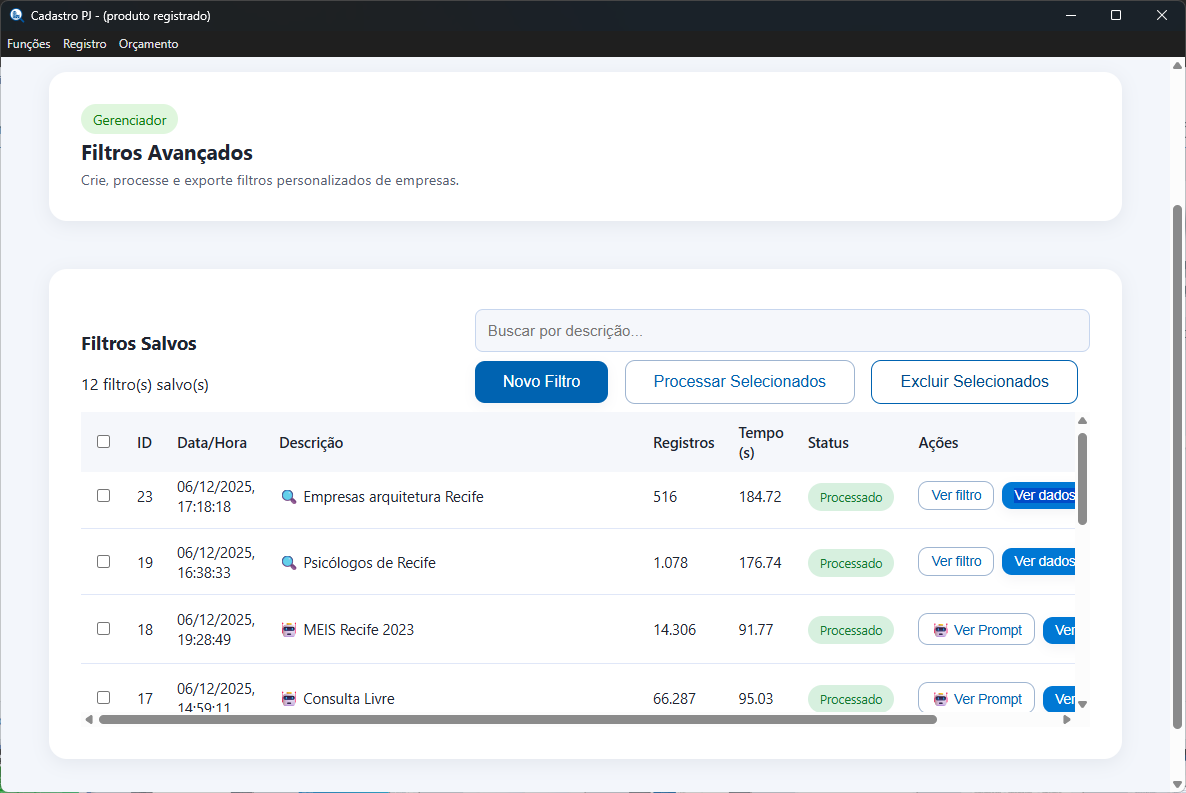
Task: Click the Novo Filtro button
Action: pos(541,382)
